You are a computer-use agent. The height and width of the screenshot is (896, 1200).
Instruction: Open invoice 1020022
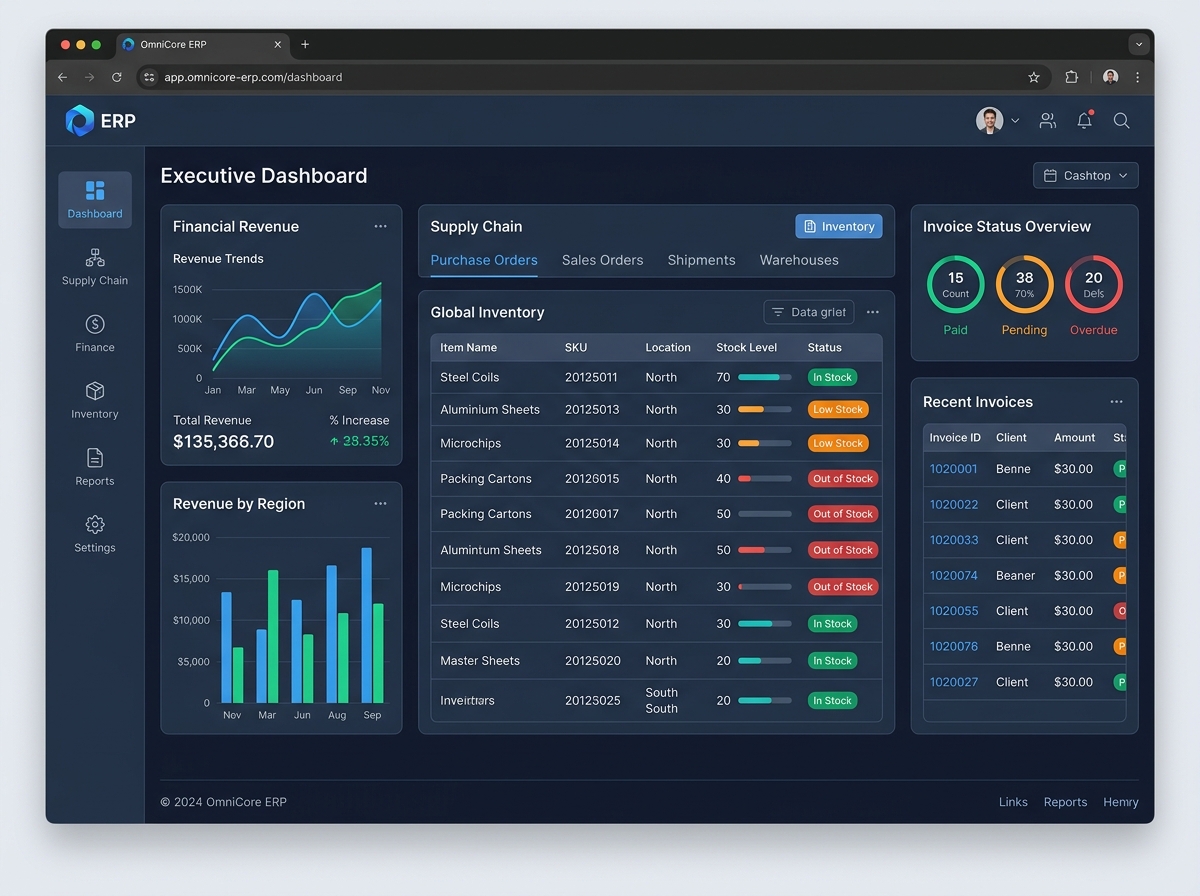pos(954,504)
